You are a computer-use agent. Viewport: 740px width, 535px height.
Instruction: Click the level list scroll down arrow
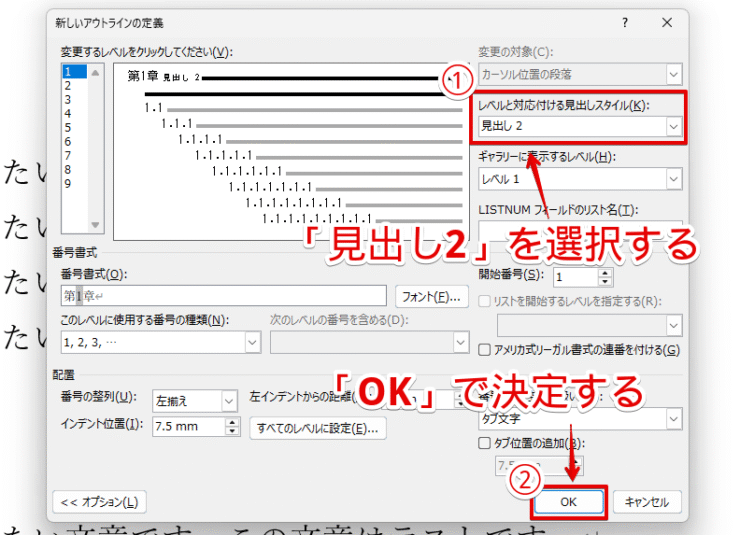(x=95, y=225)
